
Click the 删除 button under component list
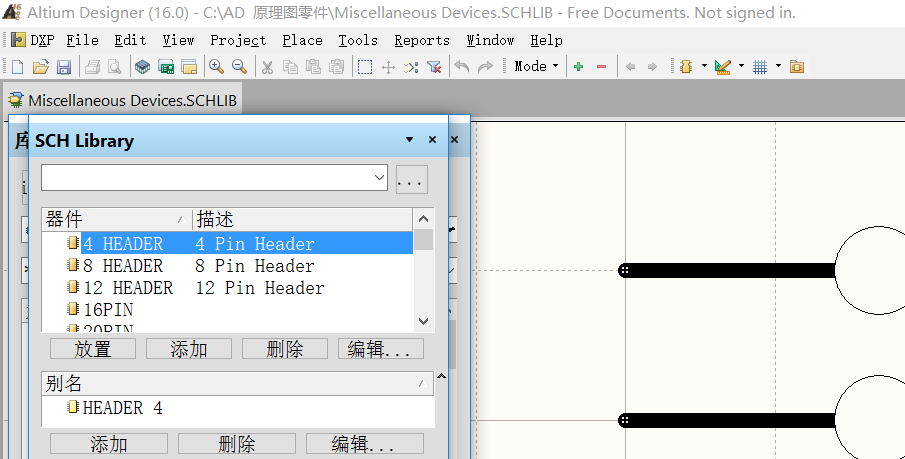click(x=285, y=349)
